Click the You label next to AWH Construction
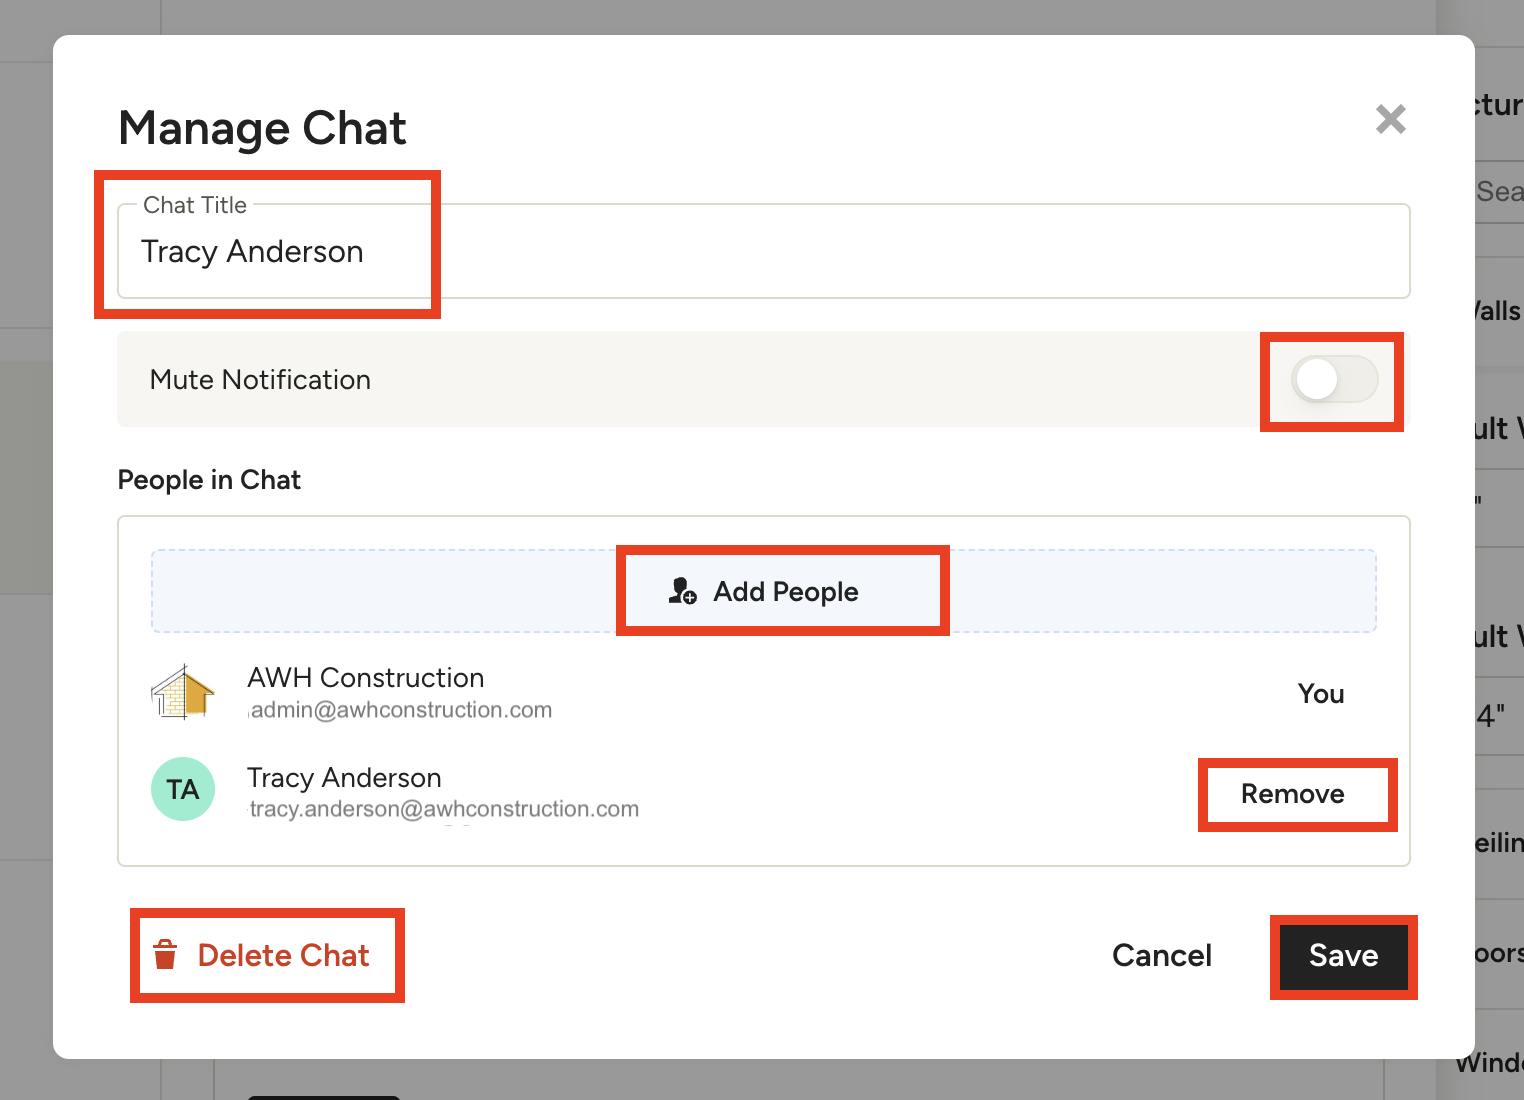This screenshot has width=1524, height=1100. click(1320, 694)
